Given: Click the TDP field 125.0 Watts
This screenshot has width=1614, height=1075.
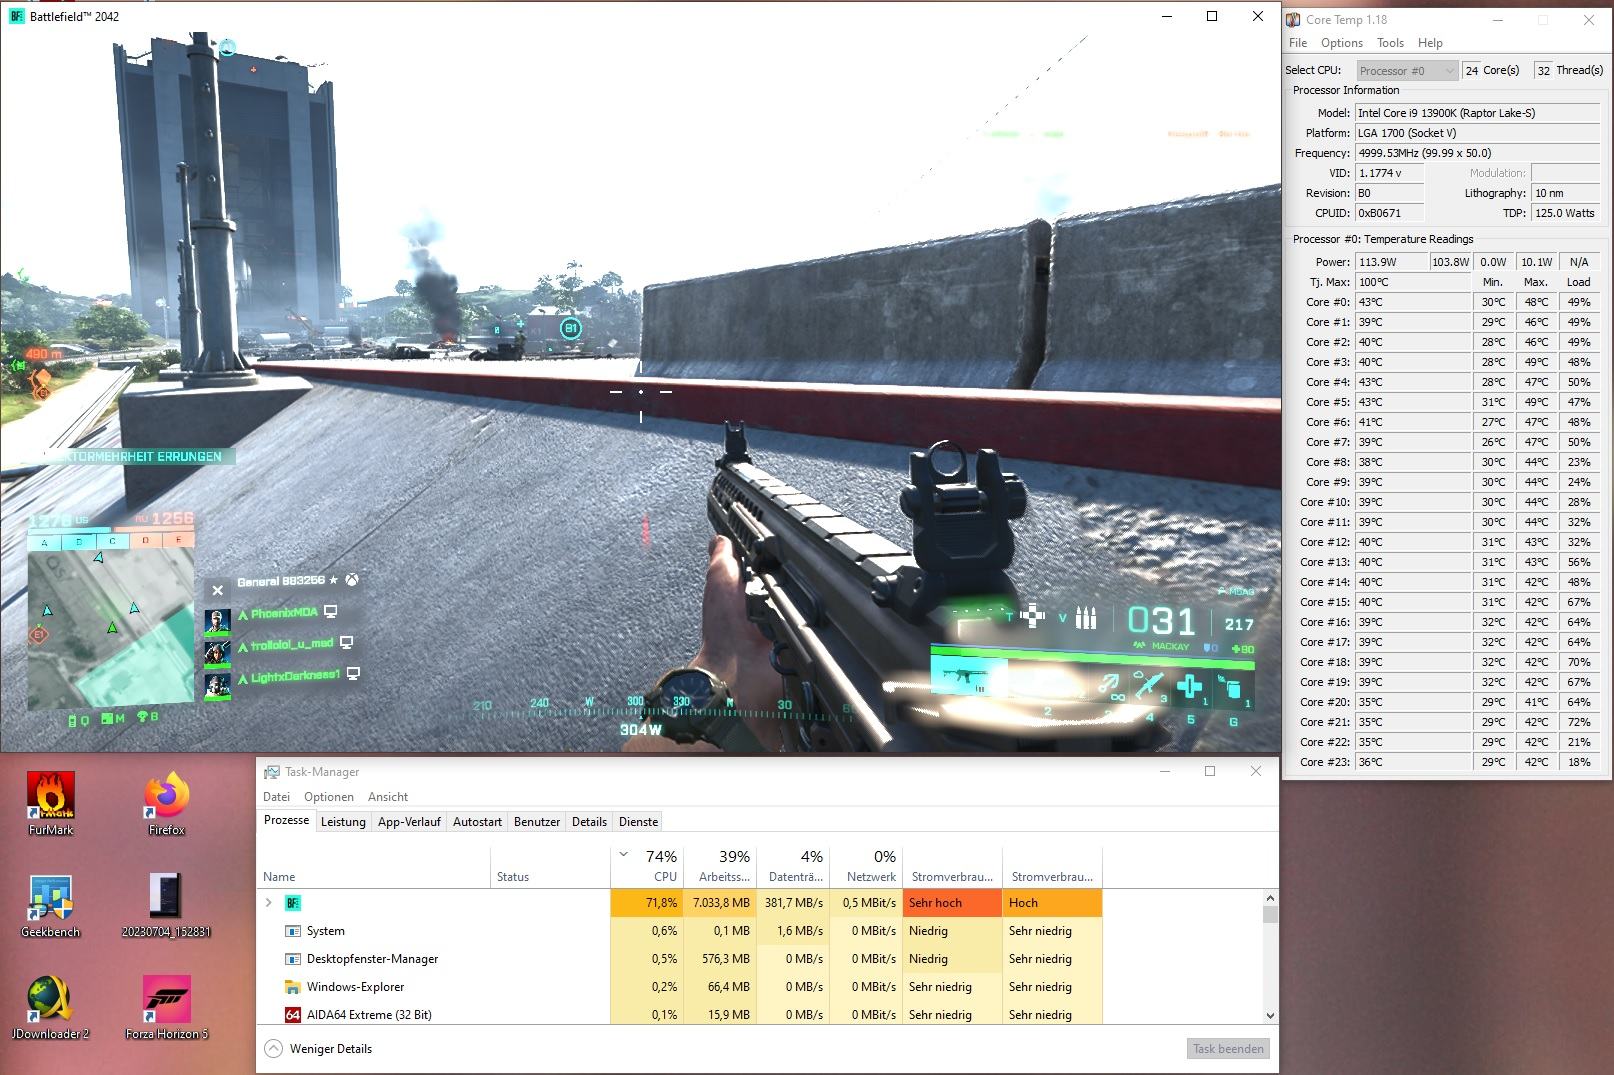Looking at the screenshot, I should 1566,213.
